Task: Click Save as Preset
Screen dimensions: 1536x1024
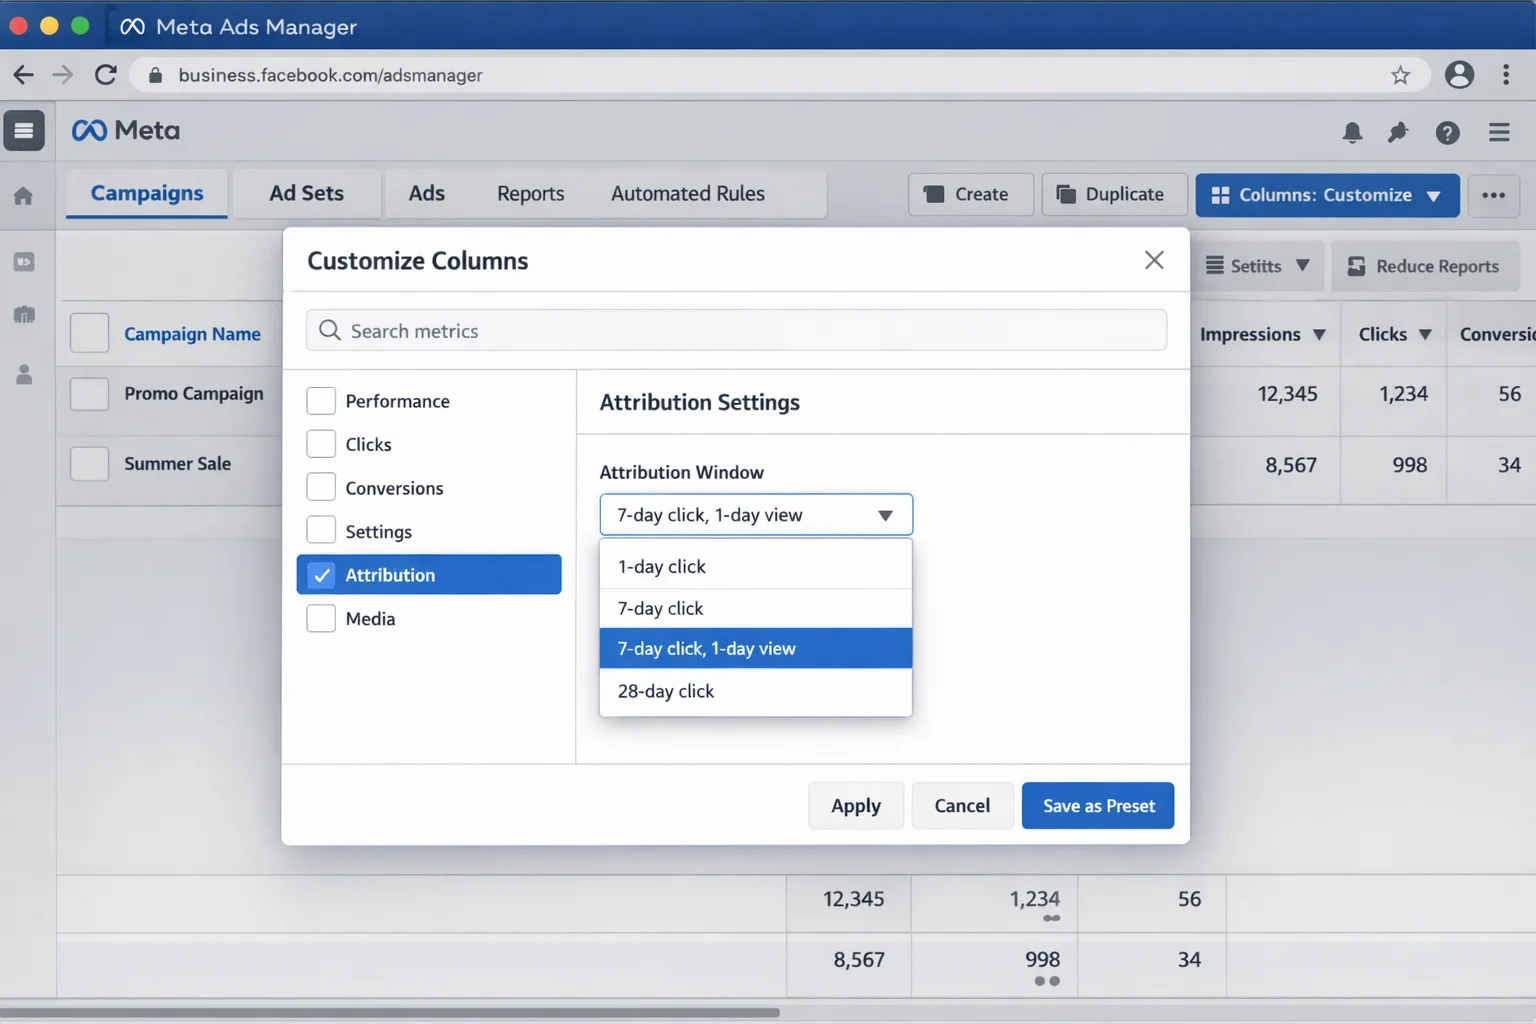Action: click(x=1097, y=805)
